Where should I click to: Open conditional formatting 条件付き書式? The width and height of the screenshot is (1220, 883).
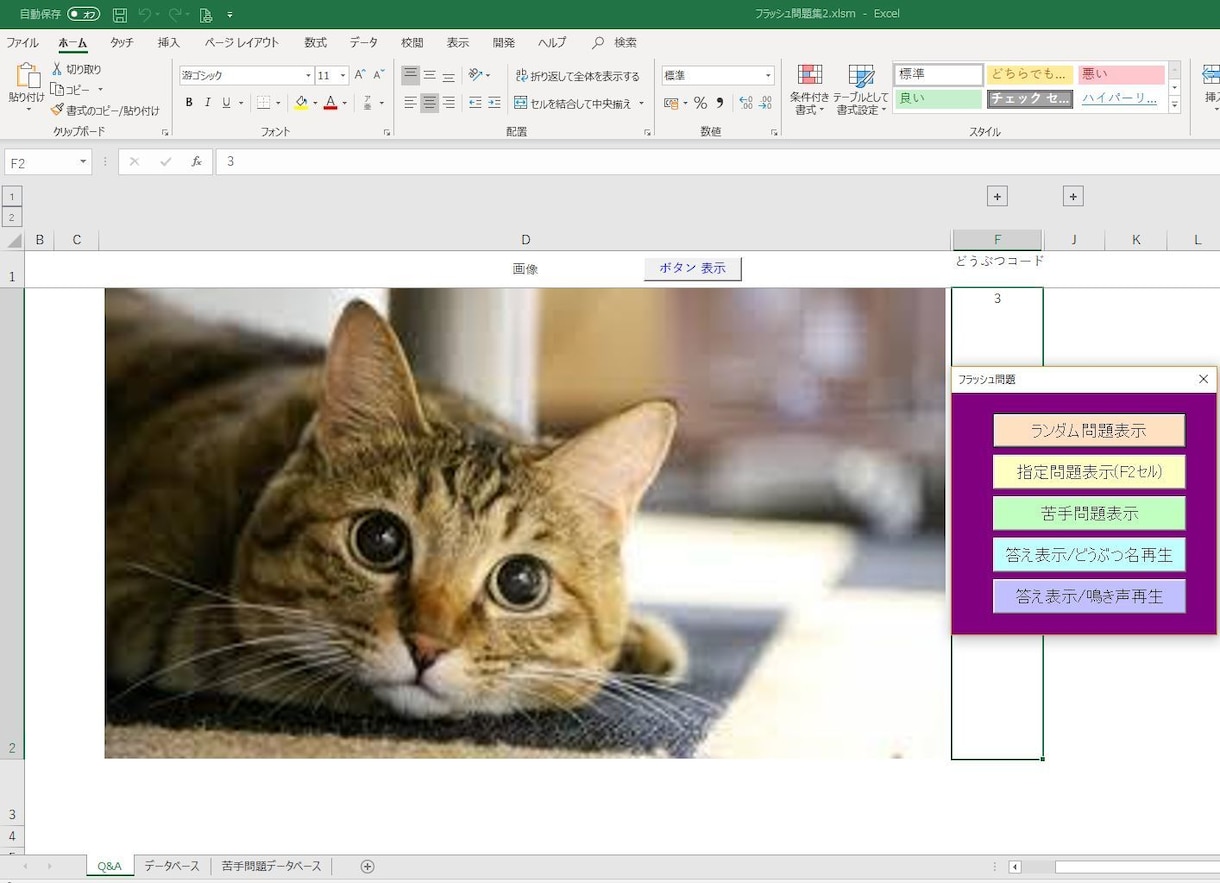tap(809, 90)
